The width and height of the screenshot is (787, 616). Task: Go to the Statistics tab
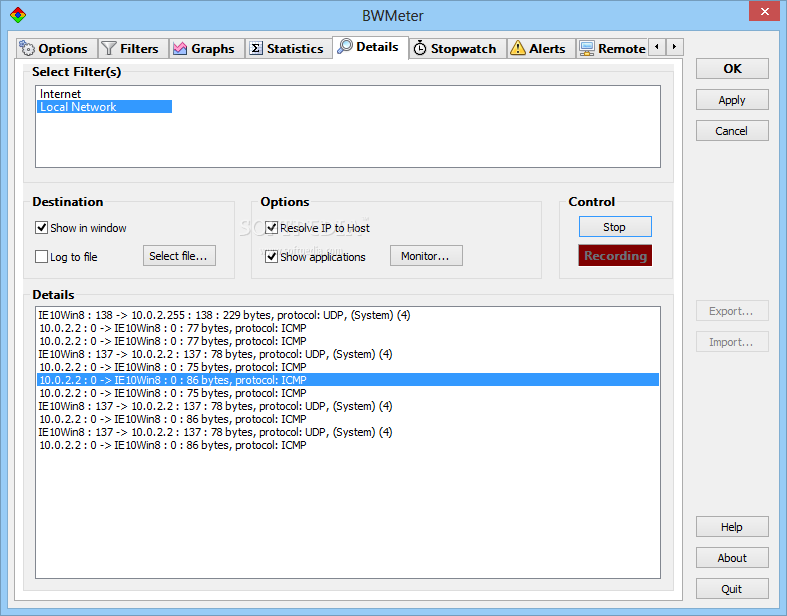coord(289,49)
